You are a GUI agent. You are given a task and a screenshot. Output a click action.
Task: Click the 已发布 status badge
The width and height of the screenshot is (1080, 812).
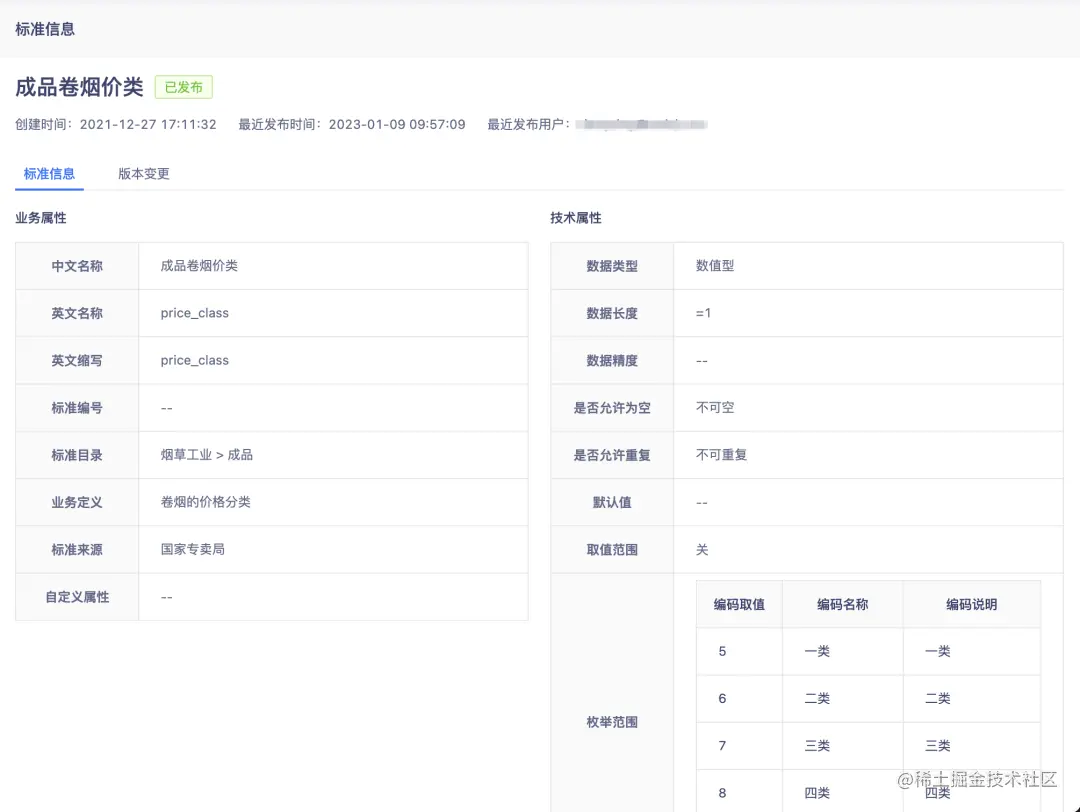[183, 87]
